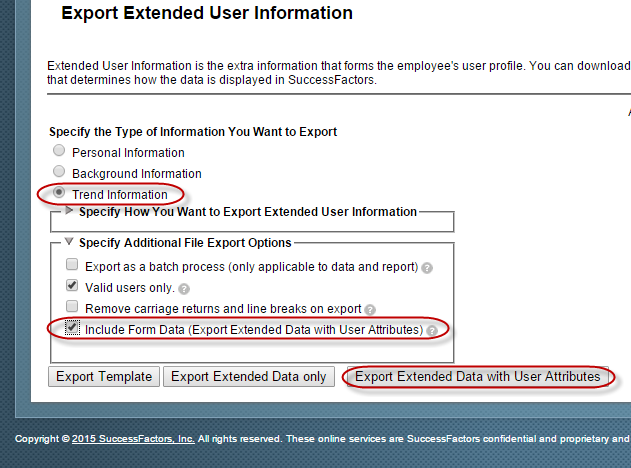
Task: Open help icon beside Include Form Data
Action: [x=432, y=331]
